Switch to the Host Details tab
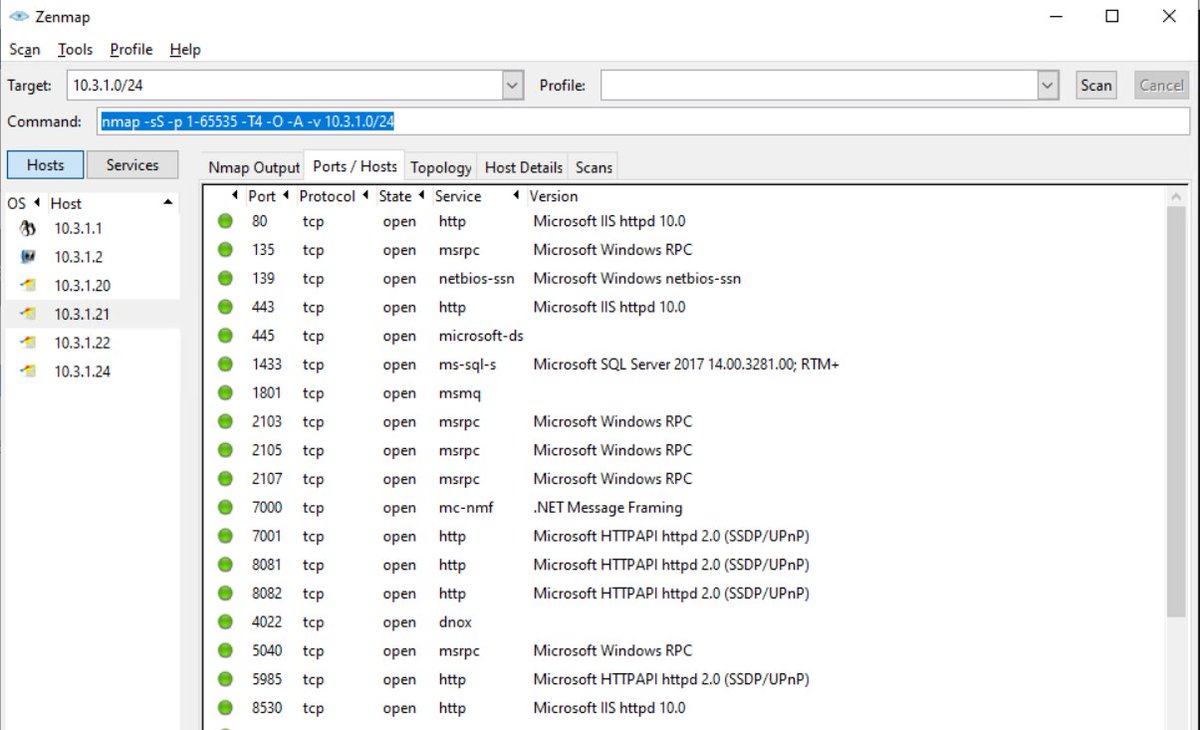 [x=524, y=167]
